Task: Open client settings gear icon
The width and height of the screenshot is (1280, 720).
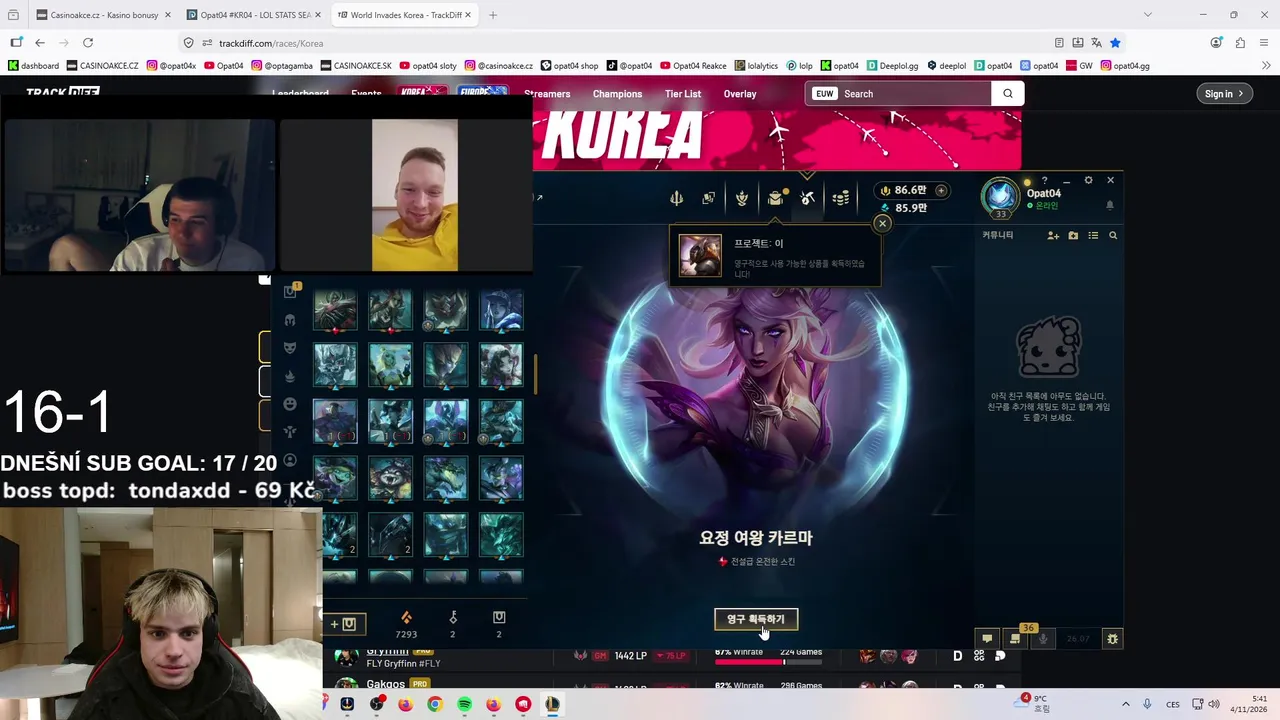Action: (1088, 180)
